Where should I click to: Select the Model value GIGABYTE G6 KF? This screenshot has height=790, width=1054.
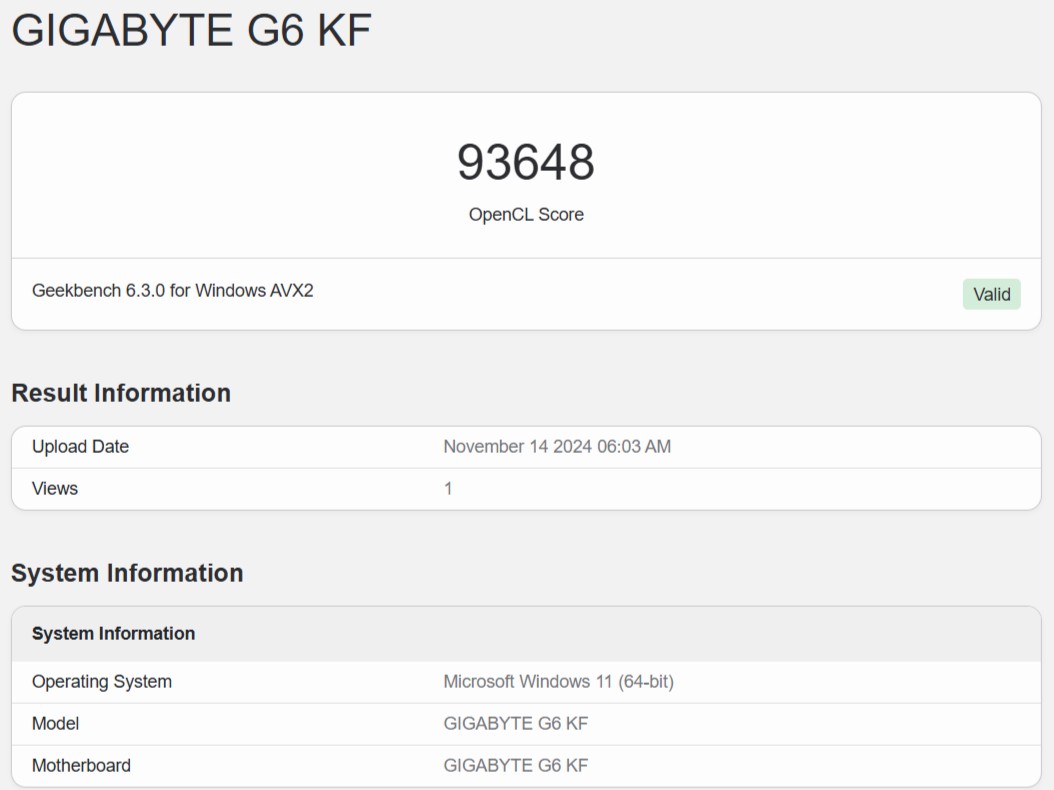[x=516, y=723]
